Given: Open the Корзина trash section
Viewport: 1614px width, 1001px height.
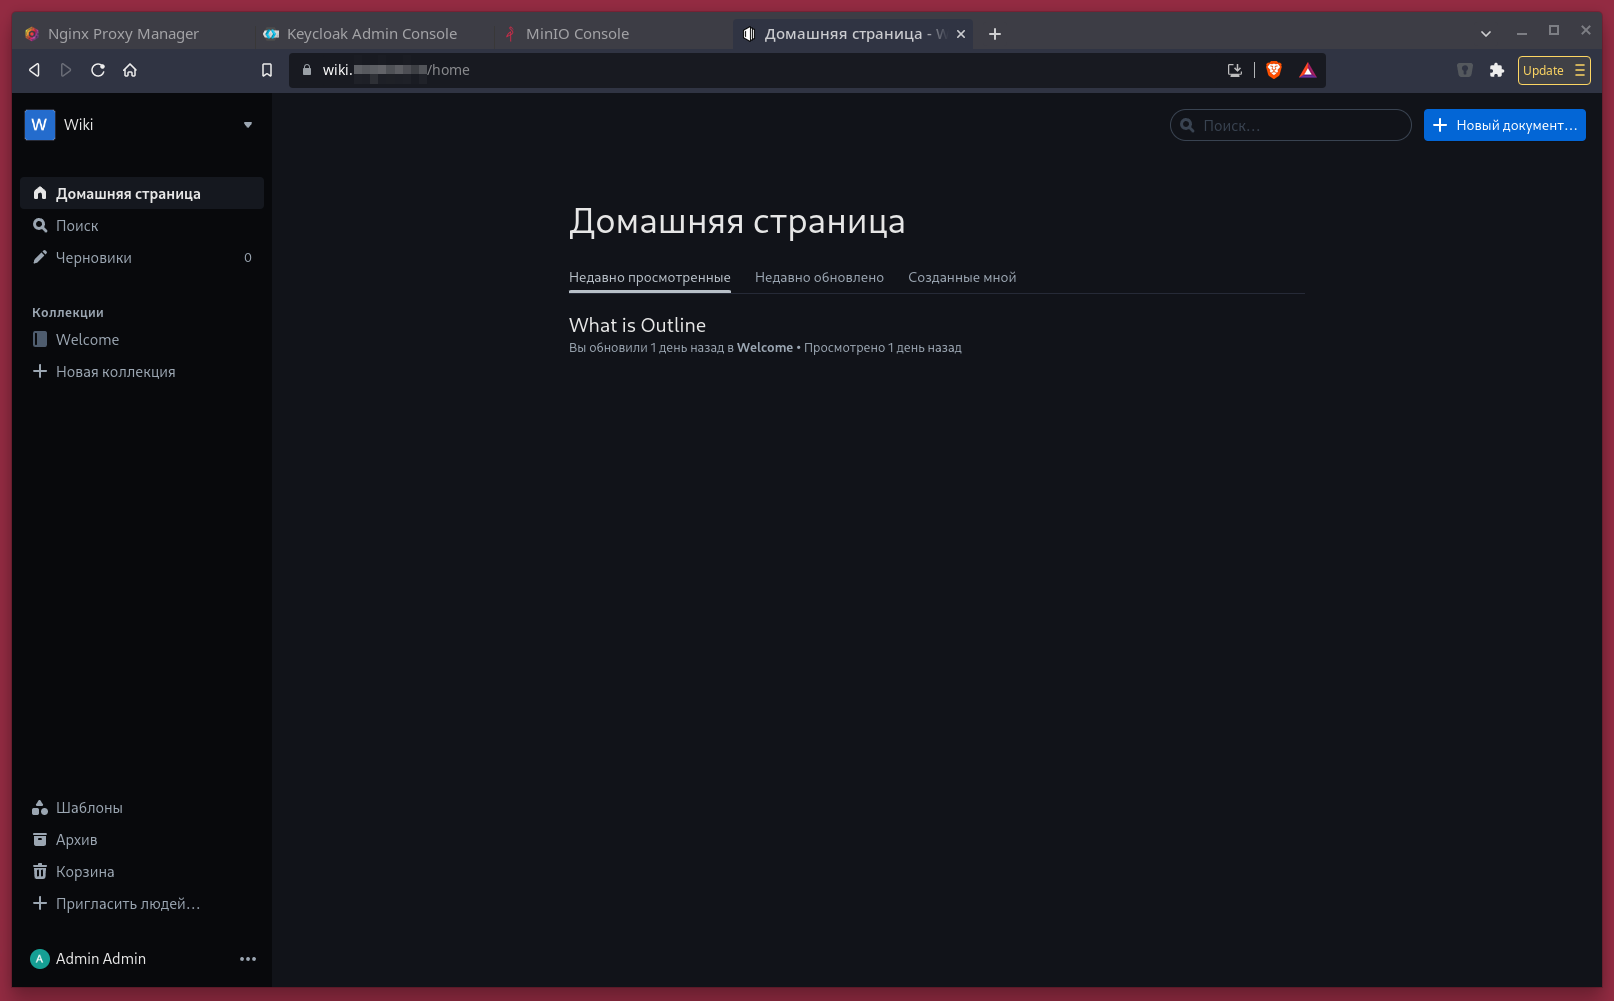Looking at the screenshot, I should [x=85, y=871].
